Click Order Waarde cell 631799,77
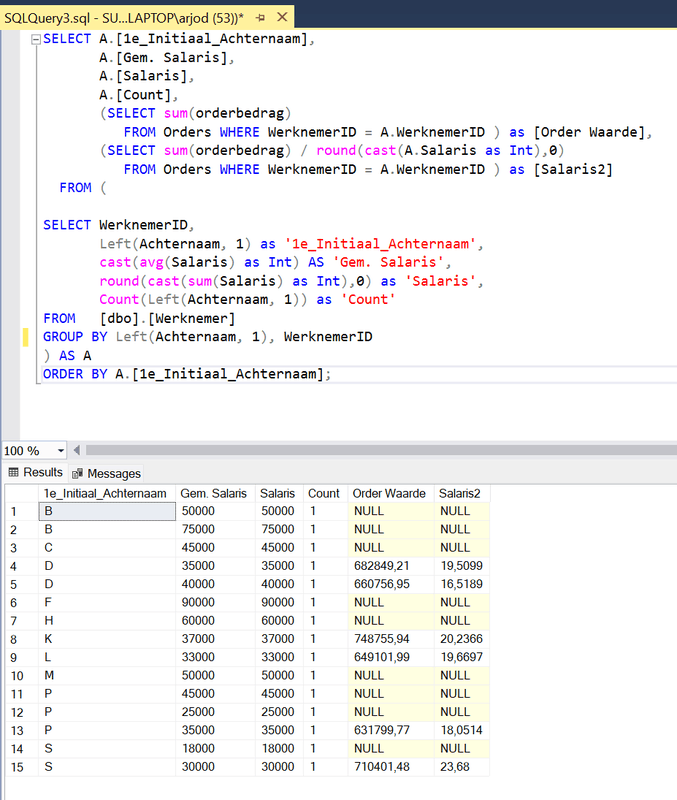Image resolution: width=677 pixels, height=800 pixels. [x=391, y=730]
